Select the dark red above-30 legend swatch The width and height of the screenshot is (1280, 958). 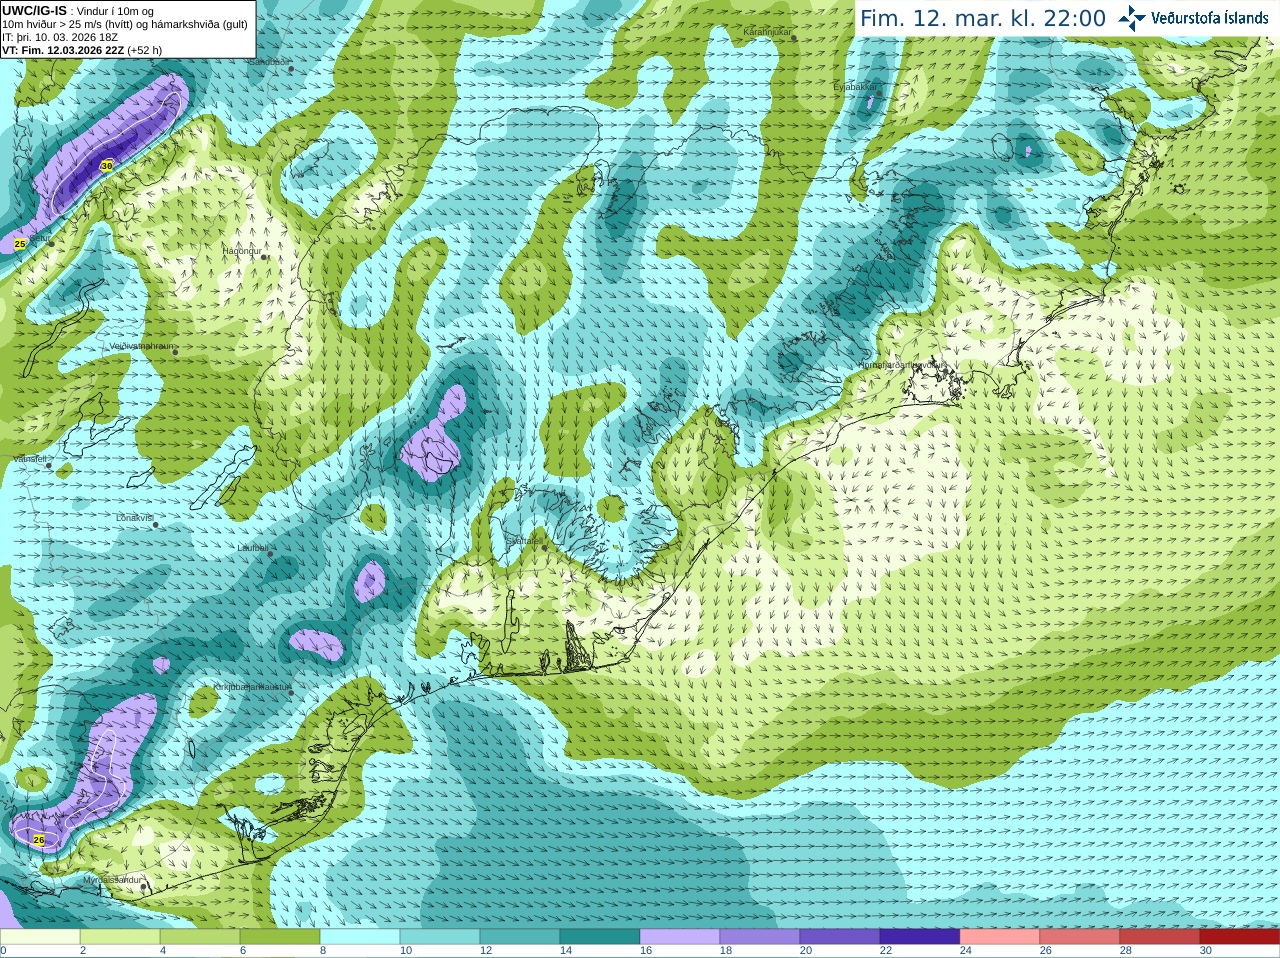pos(1240,937)
